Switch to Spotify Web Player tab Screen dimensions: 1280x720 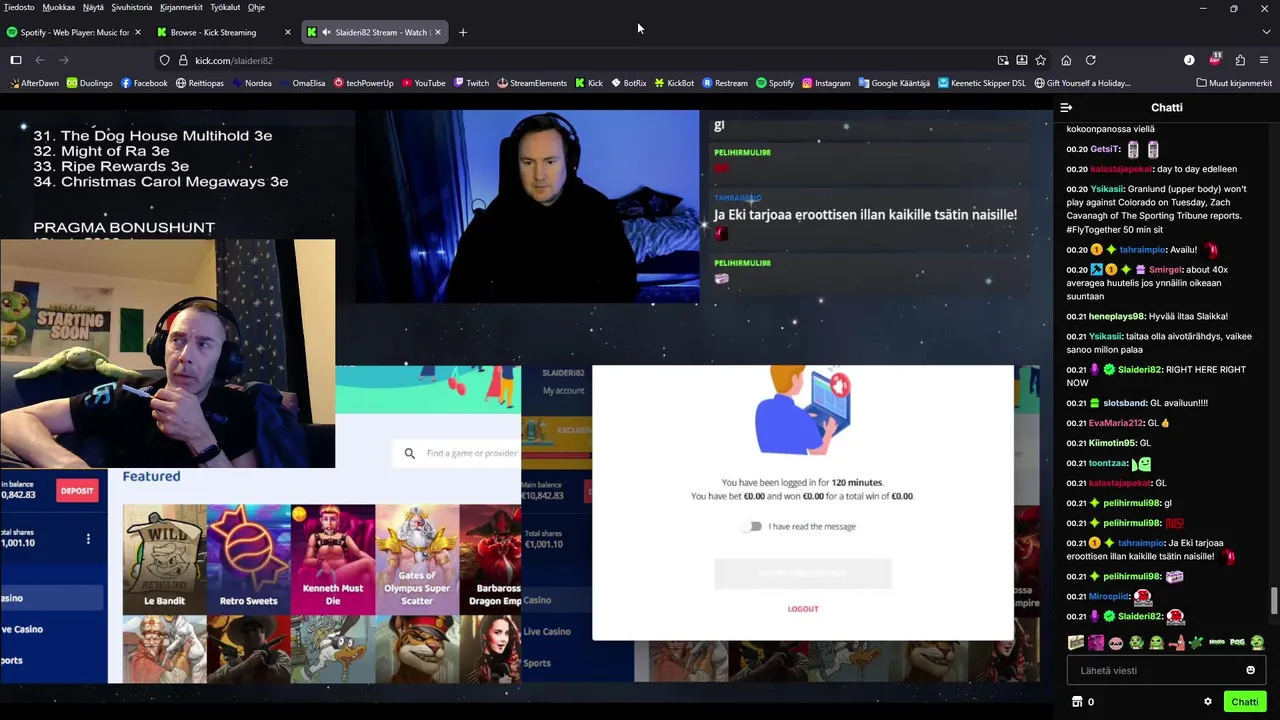click(75, 32)
